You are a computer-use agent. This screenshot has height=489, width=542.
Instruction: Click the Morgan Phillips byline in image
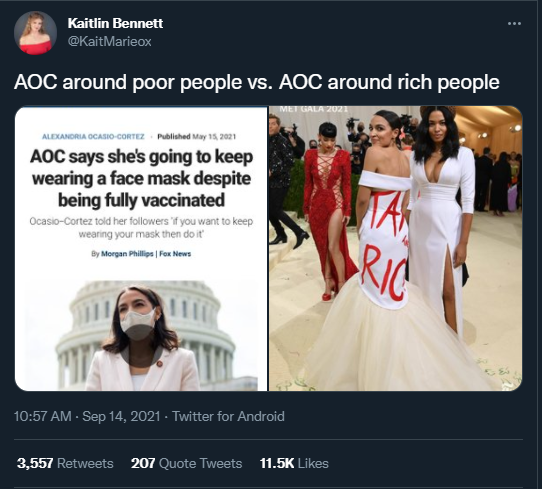click(x=127, y=254)
